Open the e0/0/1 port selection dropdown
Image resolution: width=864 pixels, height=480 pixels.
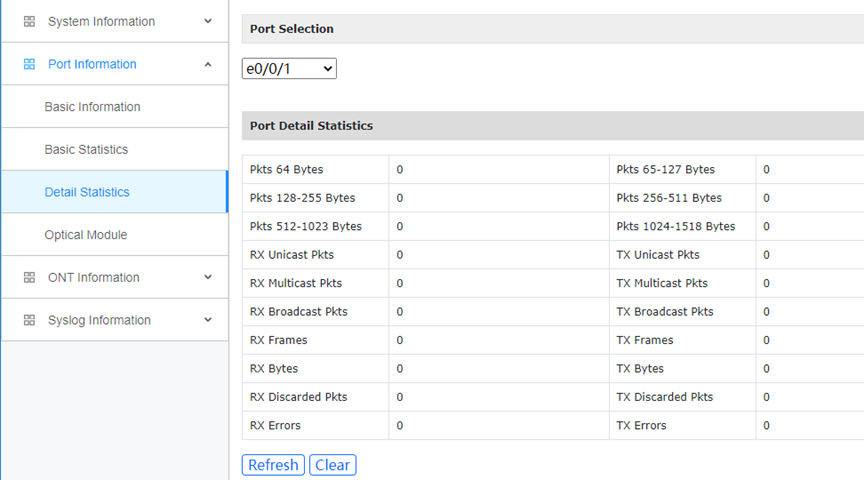[289, 69]
